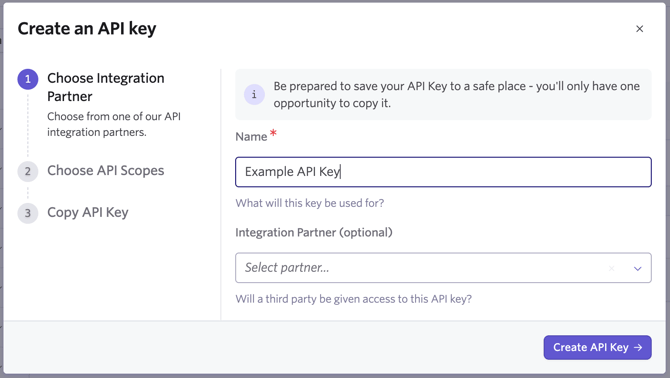The width and height of the screenshot is (670, 378).
Task: Clear the partner selection with the x icon
Action: click(611, 268)
